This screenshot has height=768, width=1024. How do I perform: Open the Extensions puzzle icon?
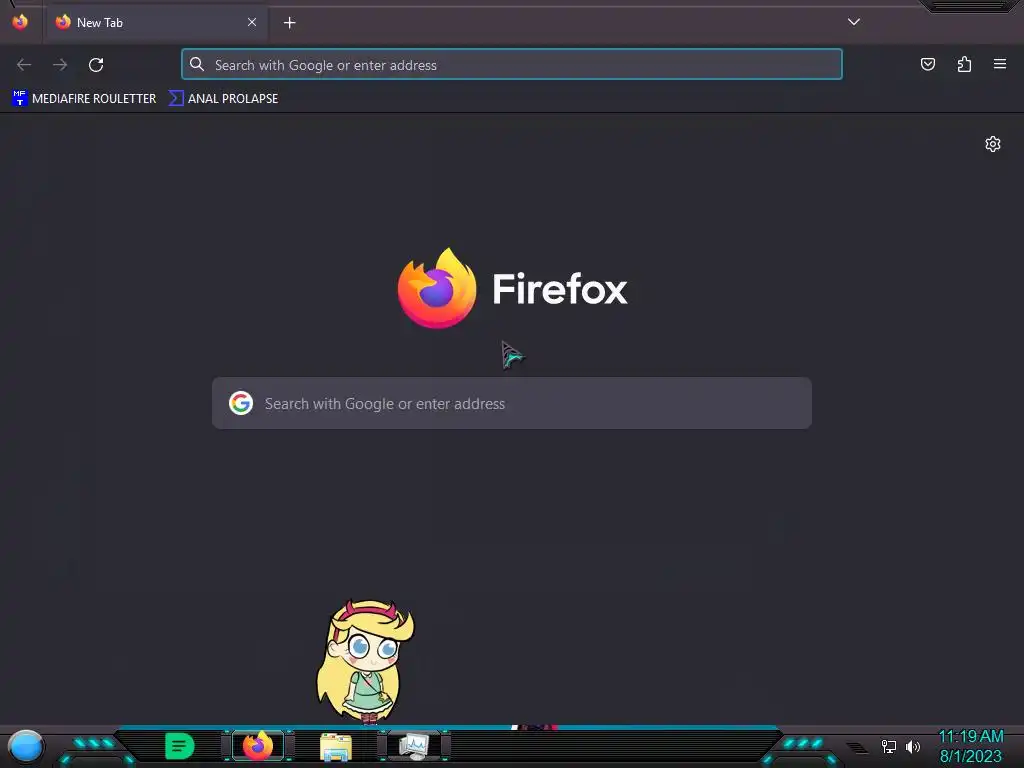point(964,64)
